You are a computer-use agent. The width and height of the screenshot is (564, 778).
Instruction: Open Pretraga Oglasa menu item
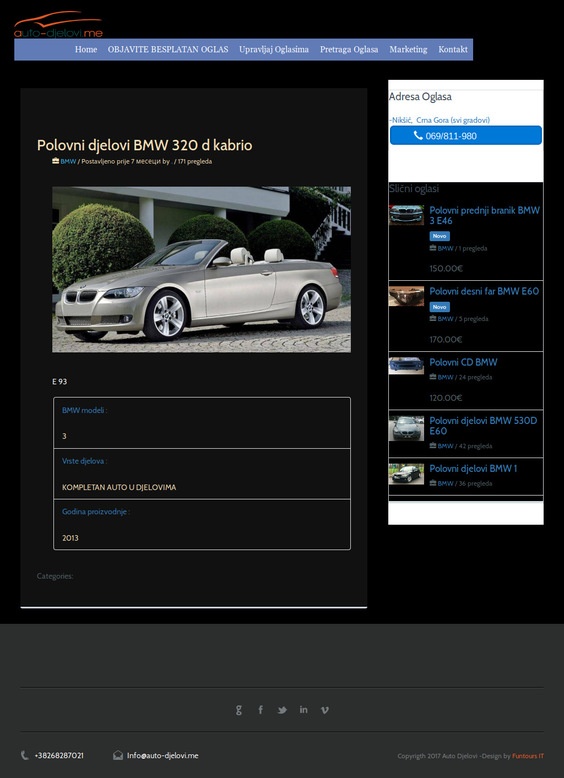(x=349, y=50)
